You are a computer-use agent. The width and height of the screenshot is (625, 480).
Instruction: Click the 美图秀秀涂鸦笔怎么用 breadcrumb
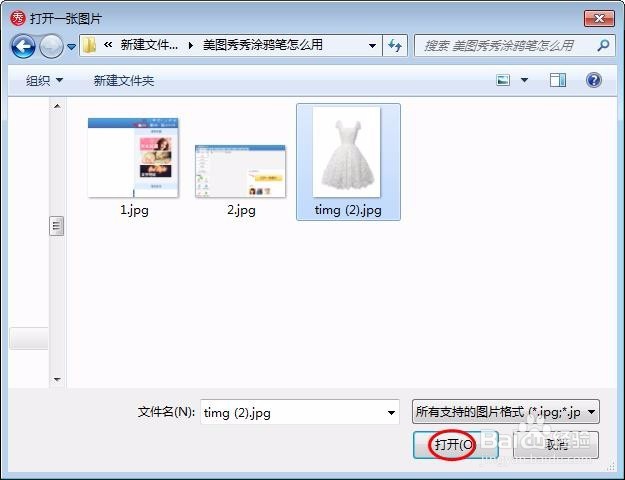click(263, 45)
